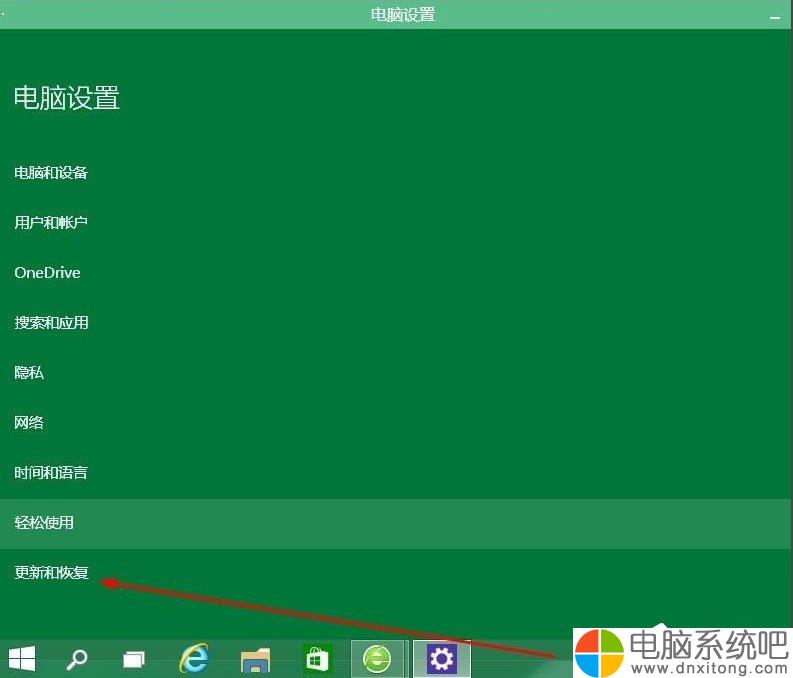This screenshot has width=793, height=678.
Task: Click the taskbar search magnifier icon
Action: click(77, 659)
